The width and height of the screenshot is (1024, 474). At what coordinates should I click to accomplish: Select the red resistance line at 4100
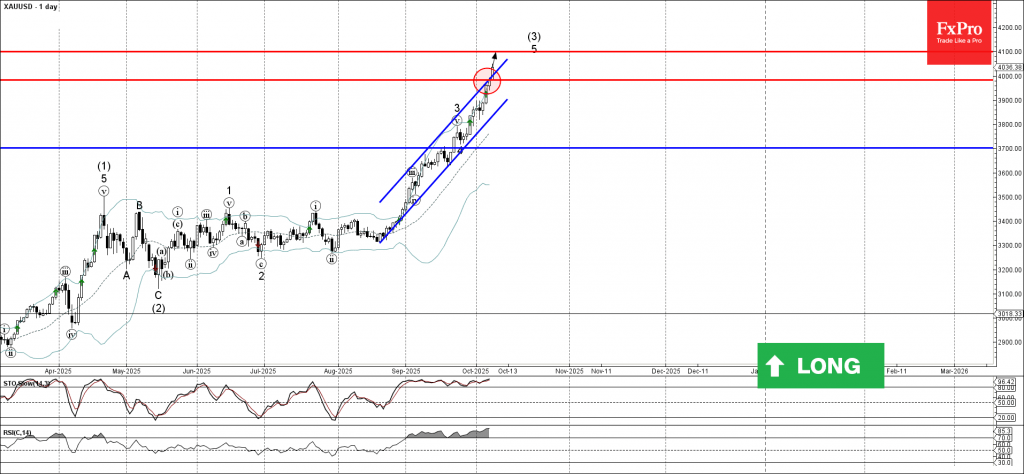[x=496, y=52]
